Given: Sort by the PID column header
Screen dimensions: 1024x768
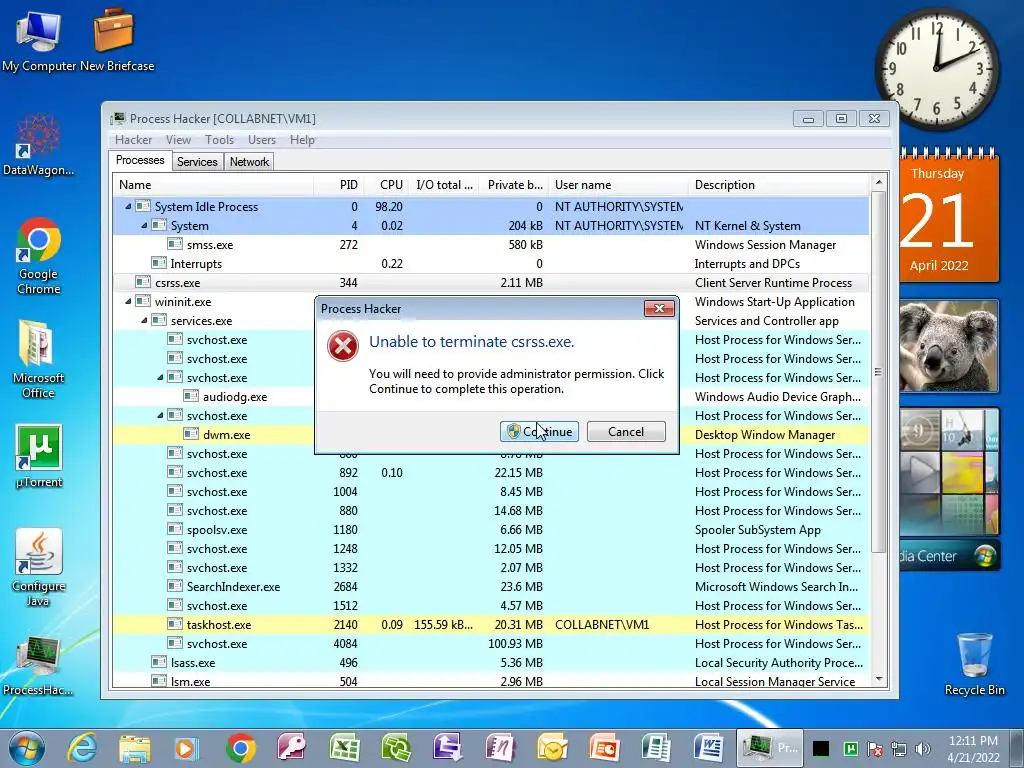Looking at the screenshot, I should (x=338, y=185).
